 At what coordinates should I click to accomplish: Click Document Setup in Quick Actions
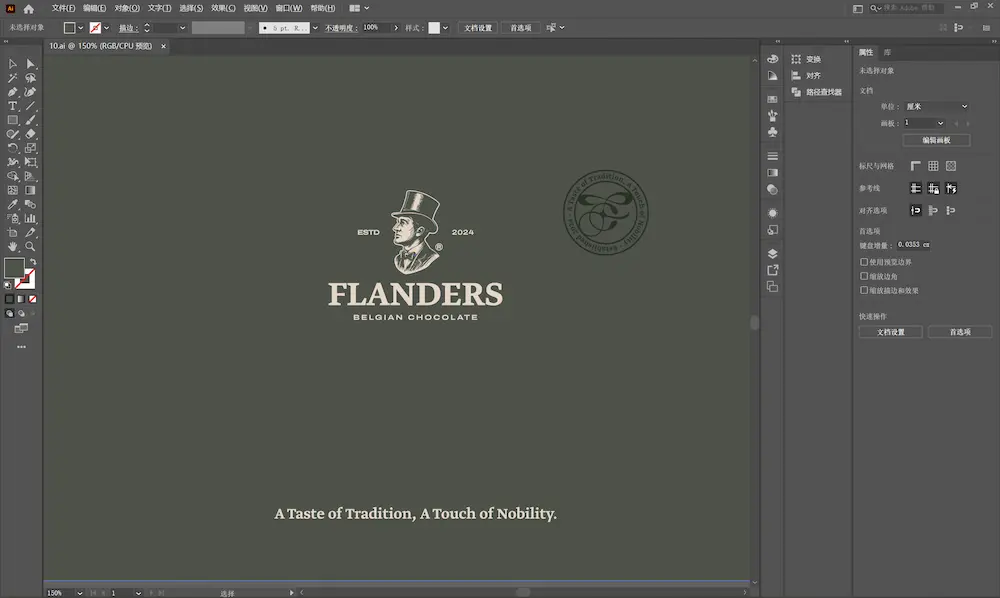coord(890,332)
